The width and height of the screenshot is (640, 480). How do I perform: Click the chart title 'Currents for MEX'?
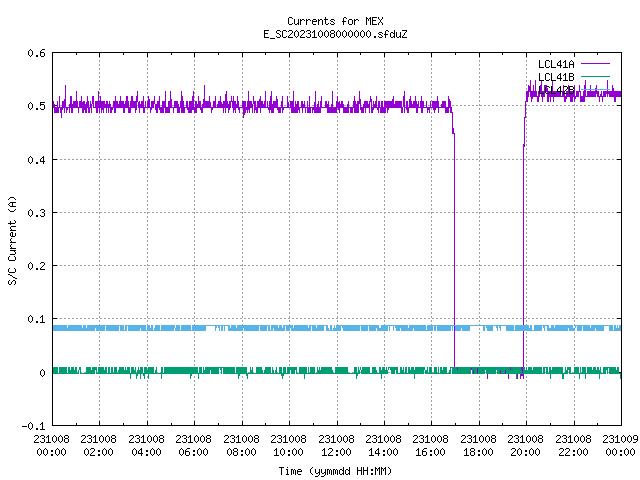click(x=335, y=21)
